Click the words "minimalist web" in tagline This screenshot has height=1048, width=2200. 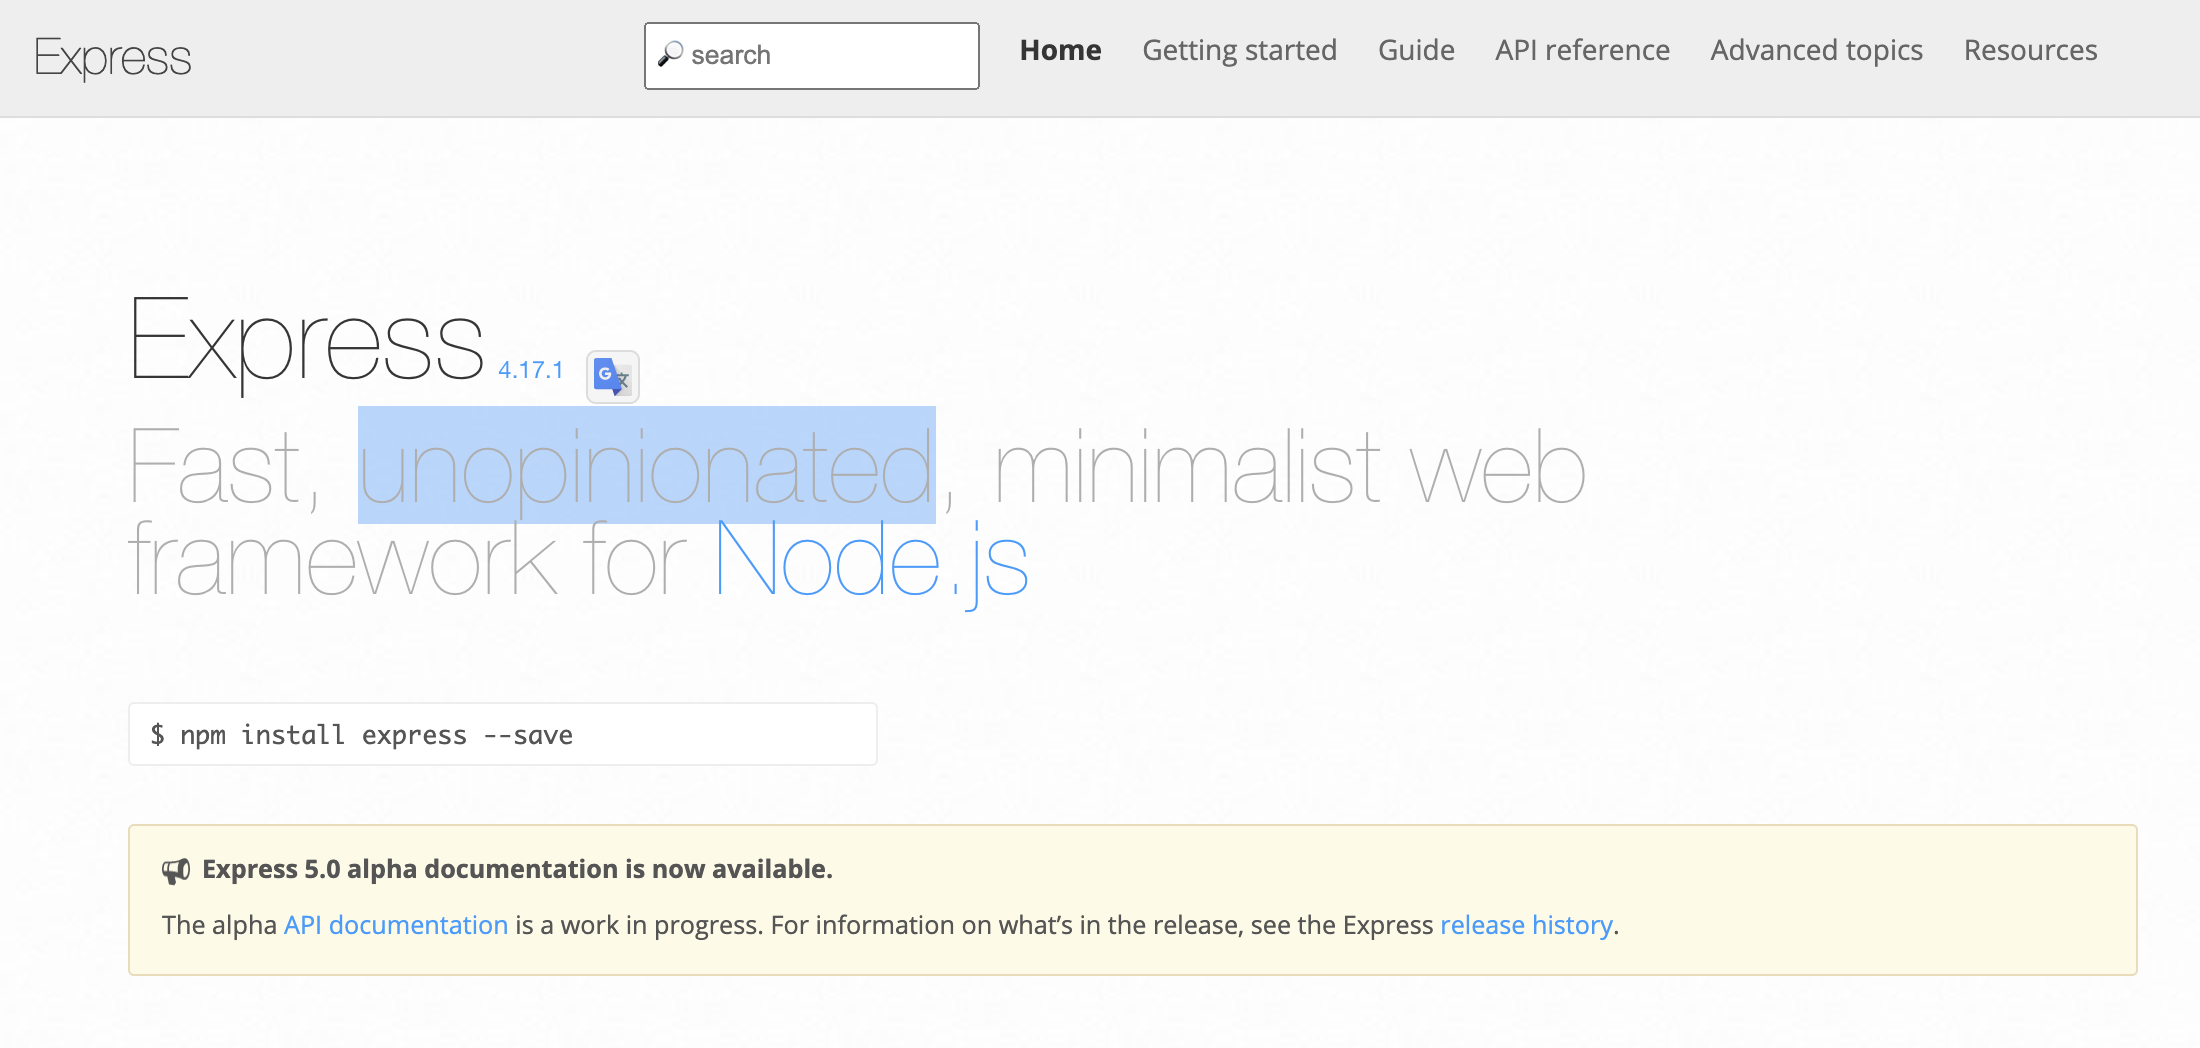pyautogui.click(x=1291, y=468)
